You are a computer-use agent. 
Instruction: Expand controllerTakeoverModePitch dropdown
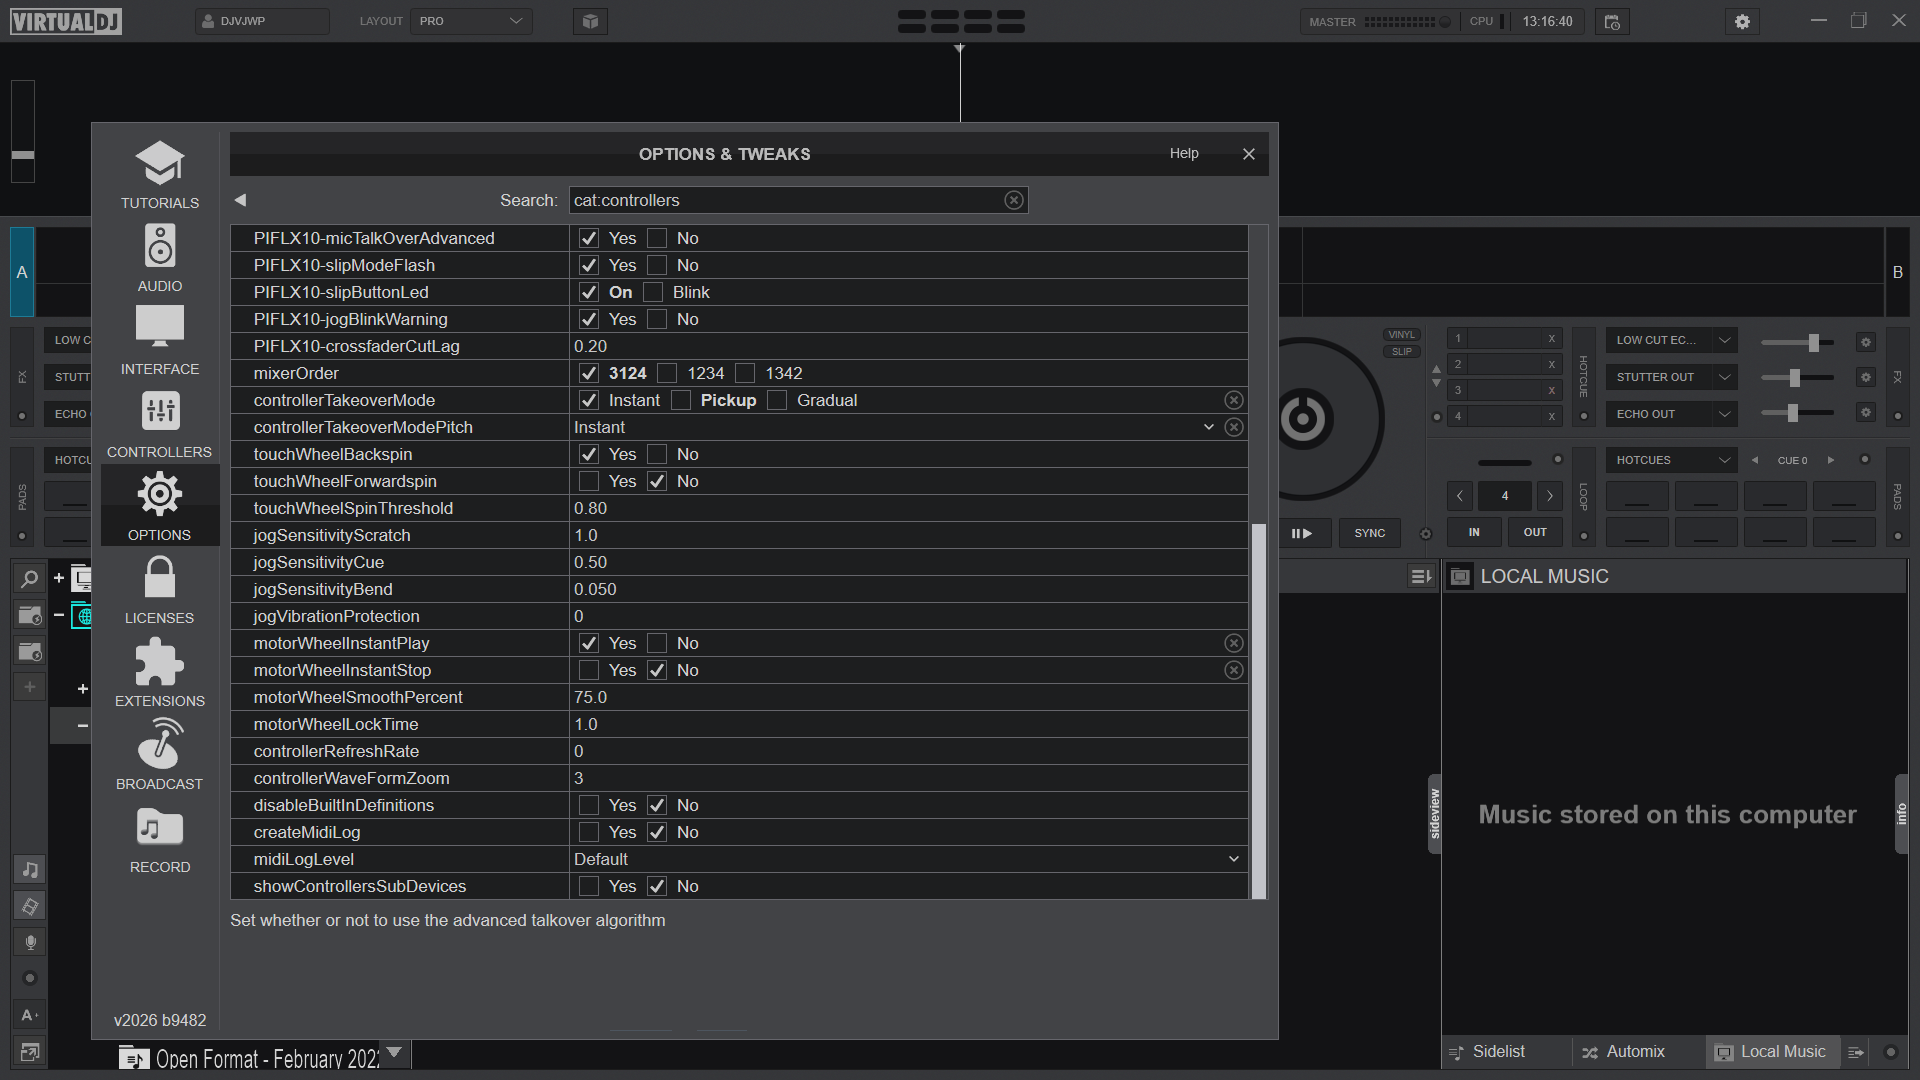pyautogui.click(x=1209, y=427)
